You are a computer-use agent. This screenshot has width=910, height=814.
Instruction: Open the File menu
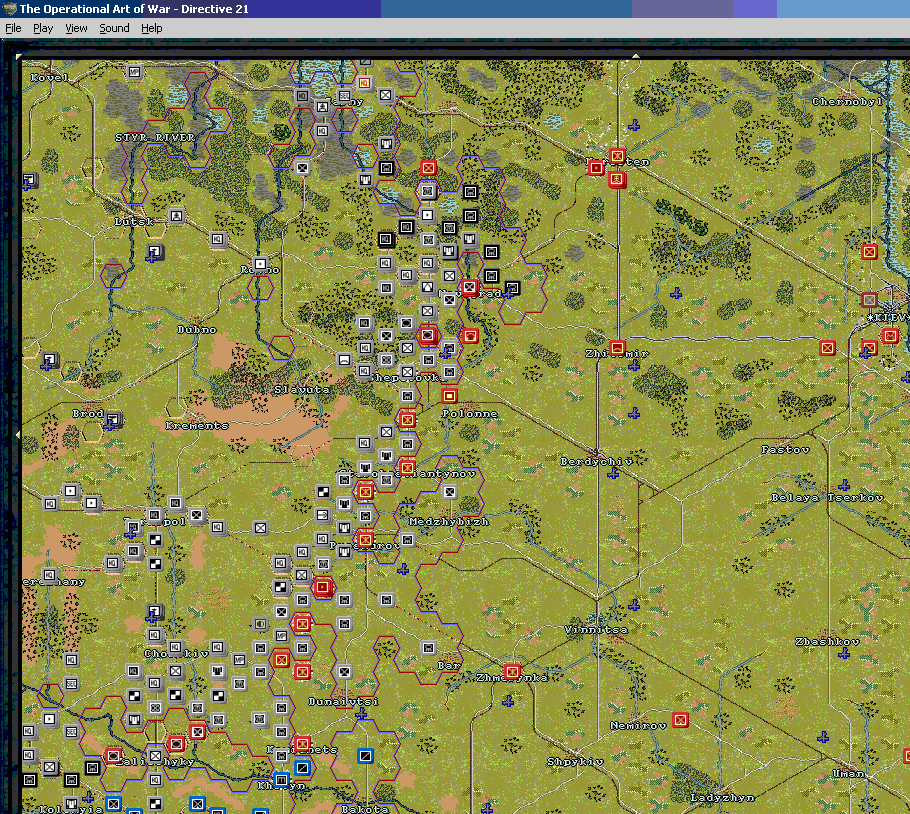pos(13,28)
